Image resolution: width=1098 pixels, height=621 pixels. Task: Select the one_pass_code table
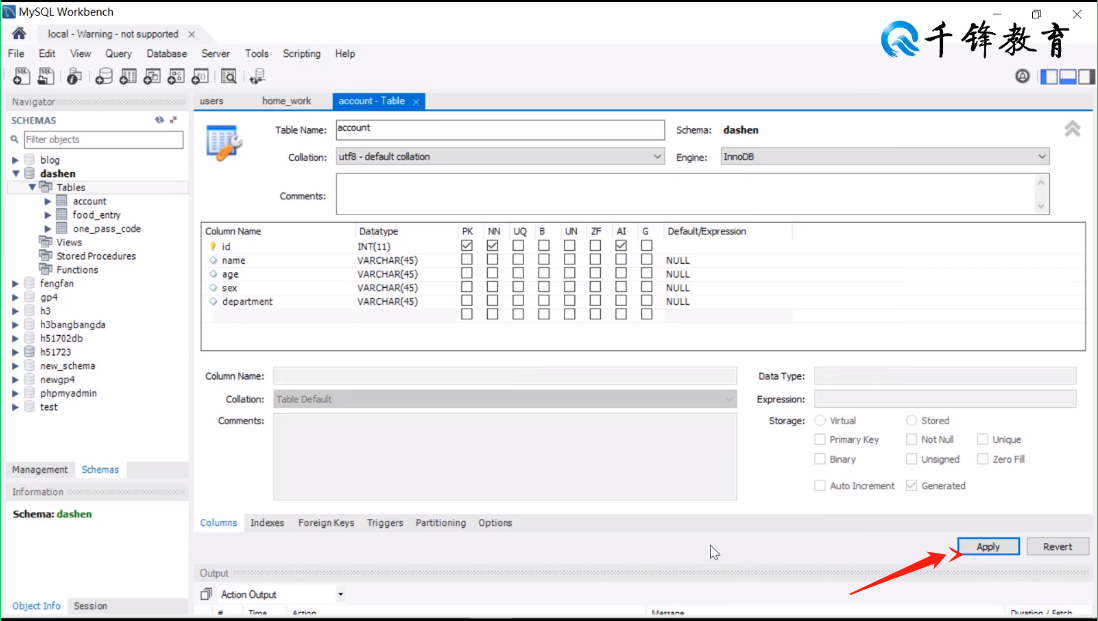tap(106, 229)
